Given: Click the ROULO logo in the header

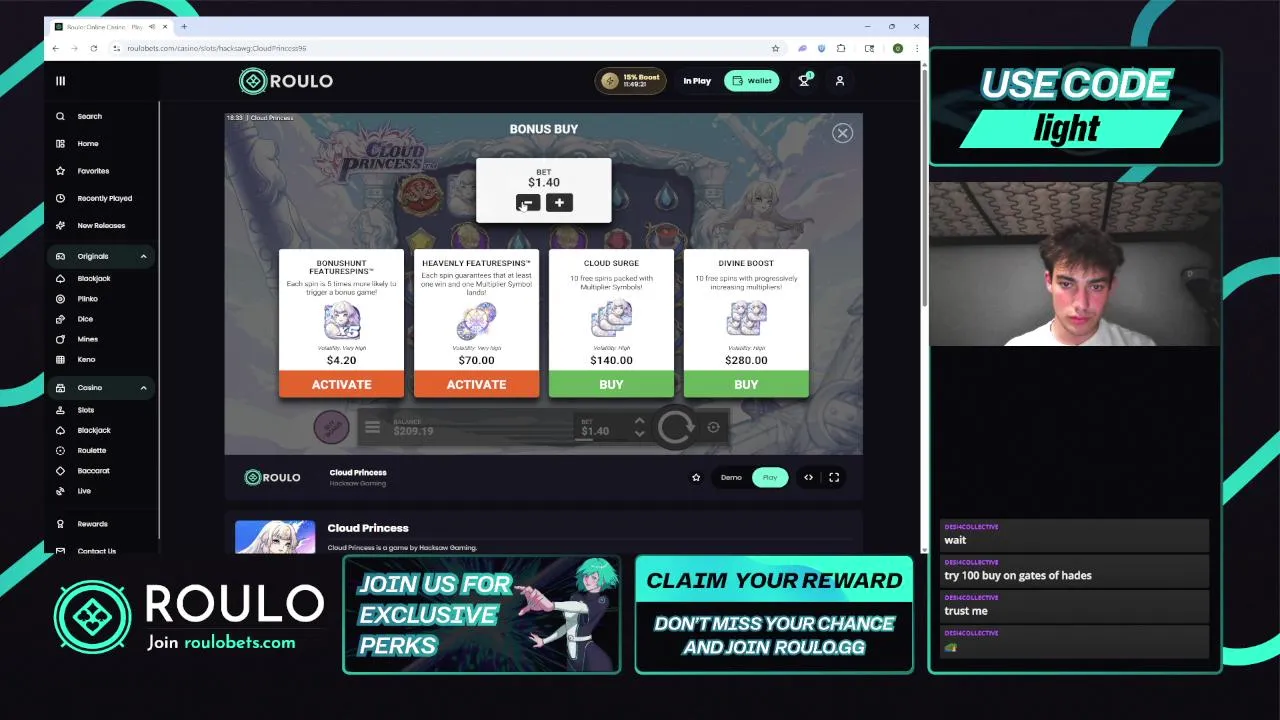Looking at the screenshot, I should pos(286,81).
